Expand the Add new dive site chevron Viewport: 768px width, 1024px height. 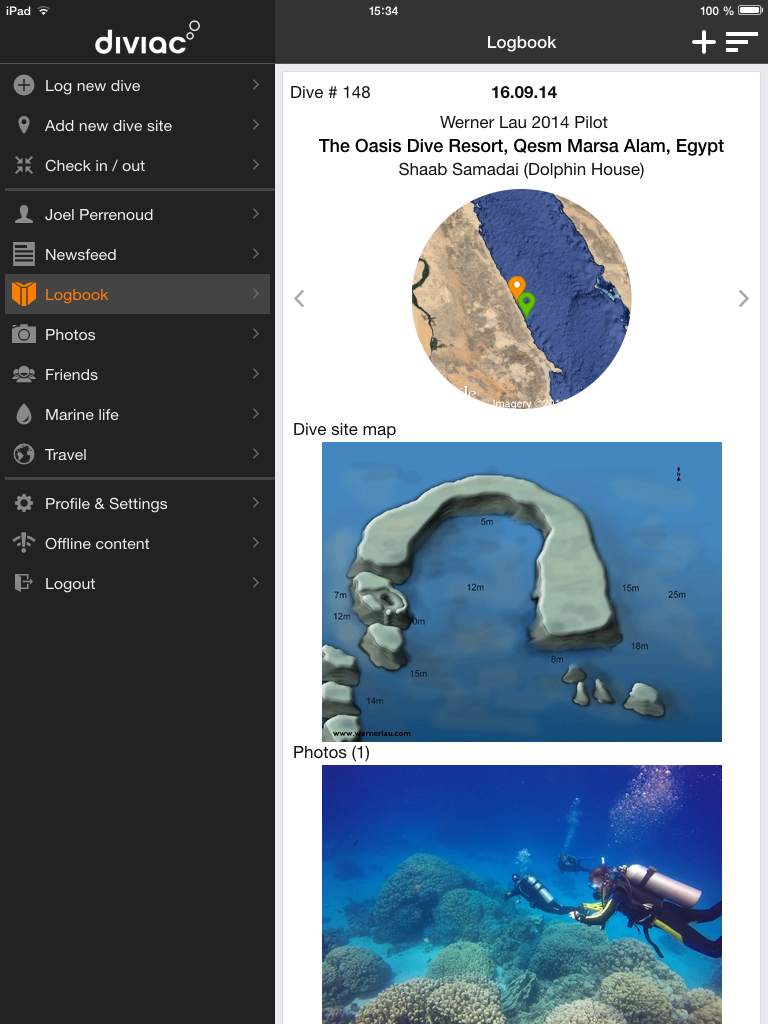pyautogui.click(x=256, y=125)
